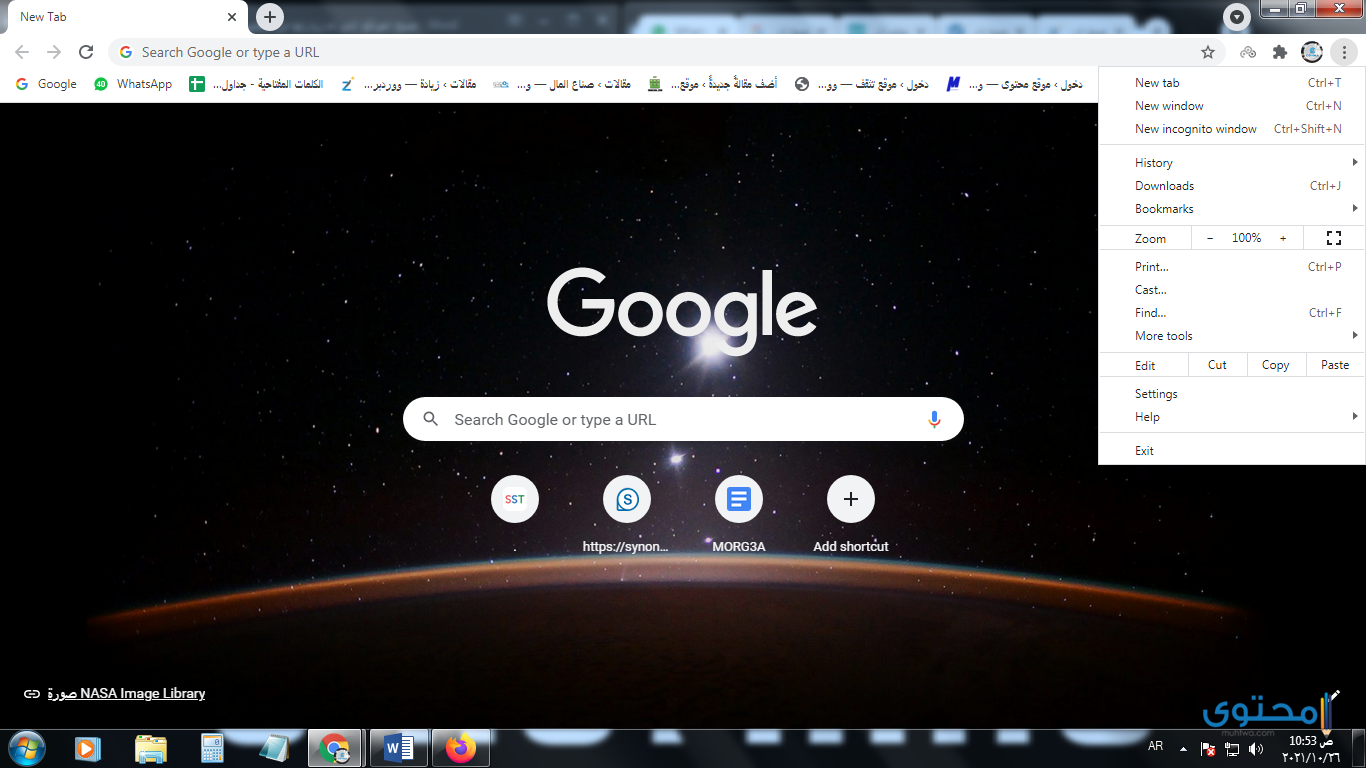This screenshot has height=768, width=1366.
Task: Start voice search with microphone icon
Action: [934, 419]
